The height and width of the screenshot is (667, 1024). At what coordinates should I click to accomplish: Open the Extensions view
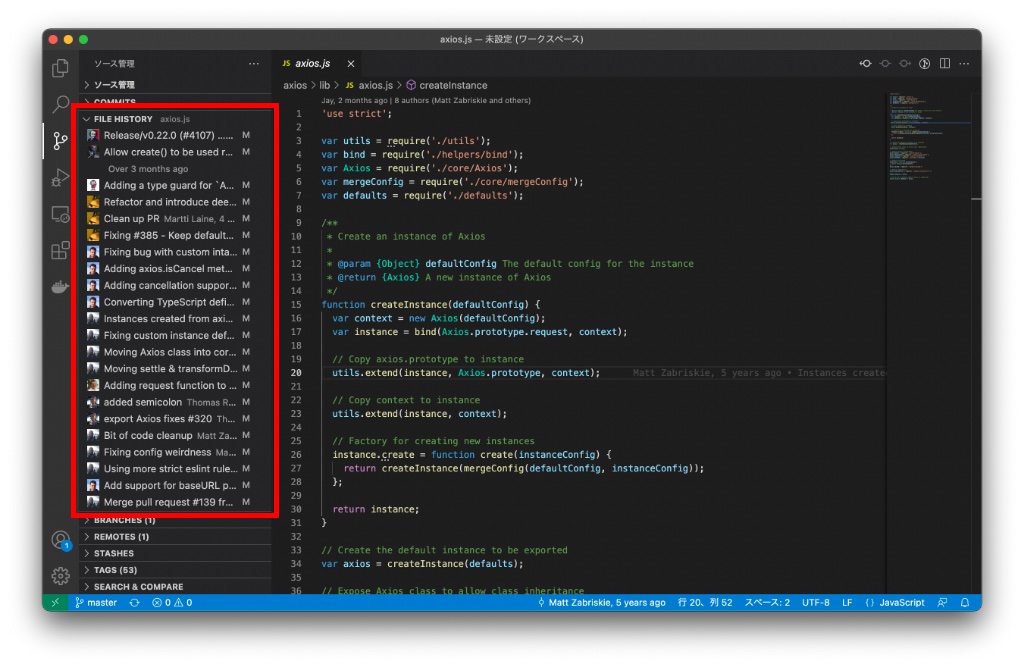[61, 250]
